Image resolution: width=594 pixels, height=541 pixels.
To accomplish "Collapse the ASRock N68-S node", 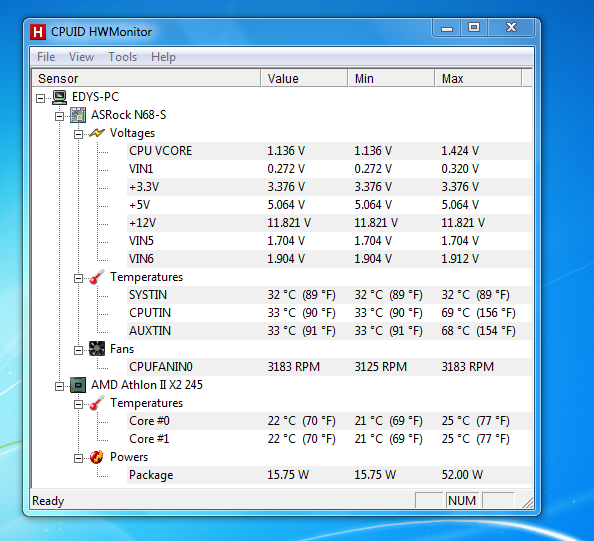I will click(59, 116).
